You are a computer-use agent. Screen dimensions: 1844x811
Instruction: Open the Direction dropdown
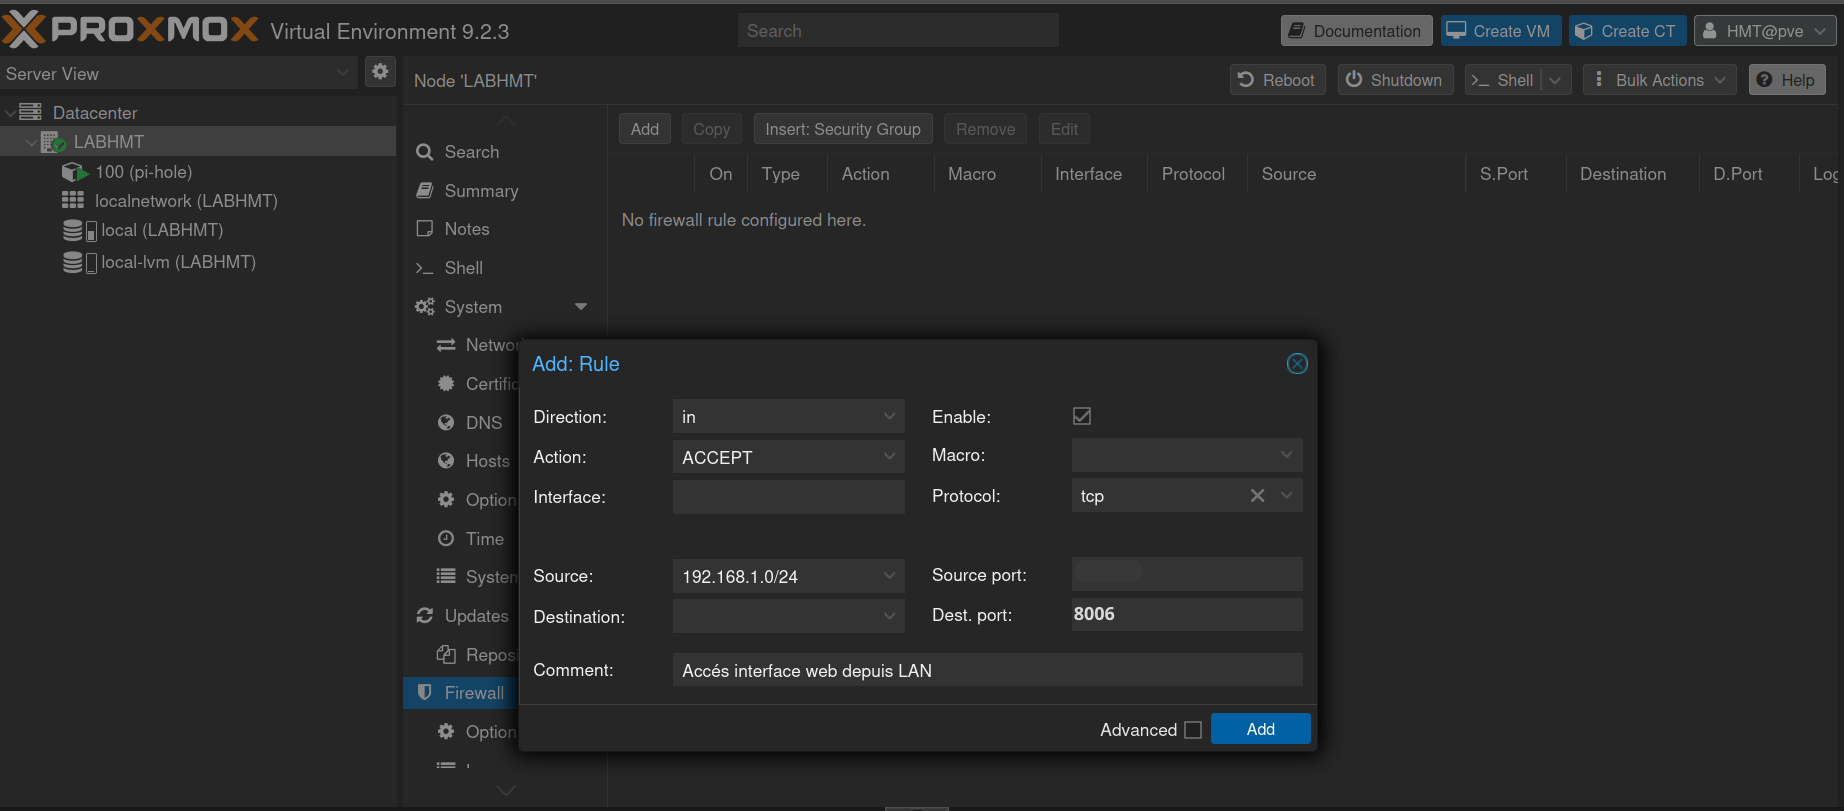[x=889, y=417]
